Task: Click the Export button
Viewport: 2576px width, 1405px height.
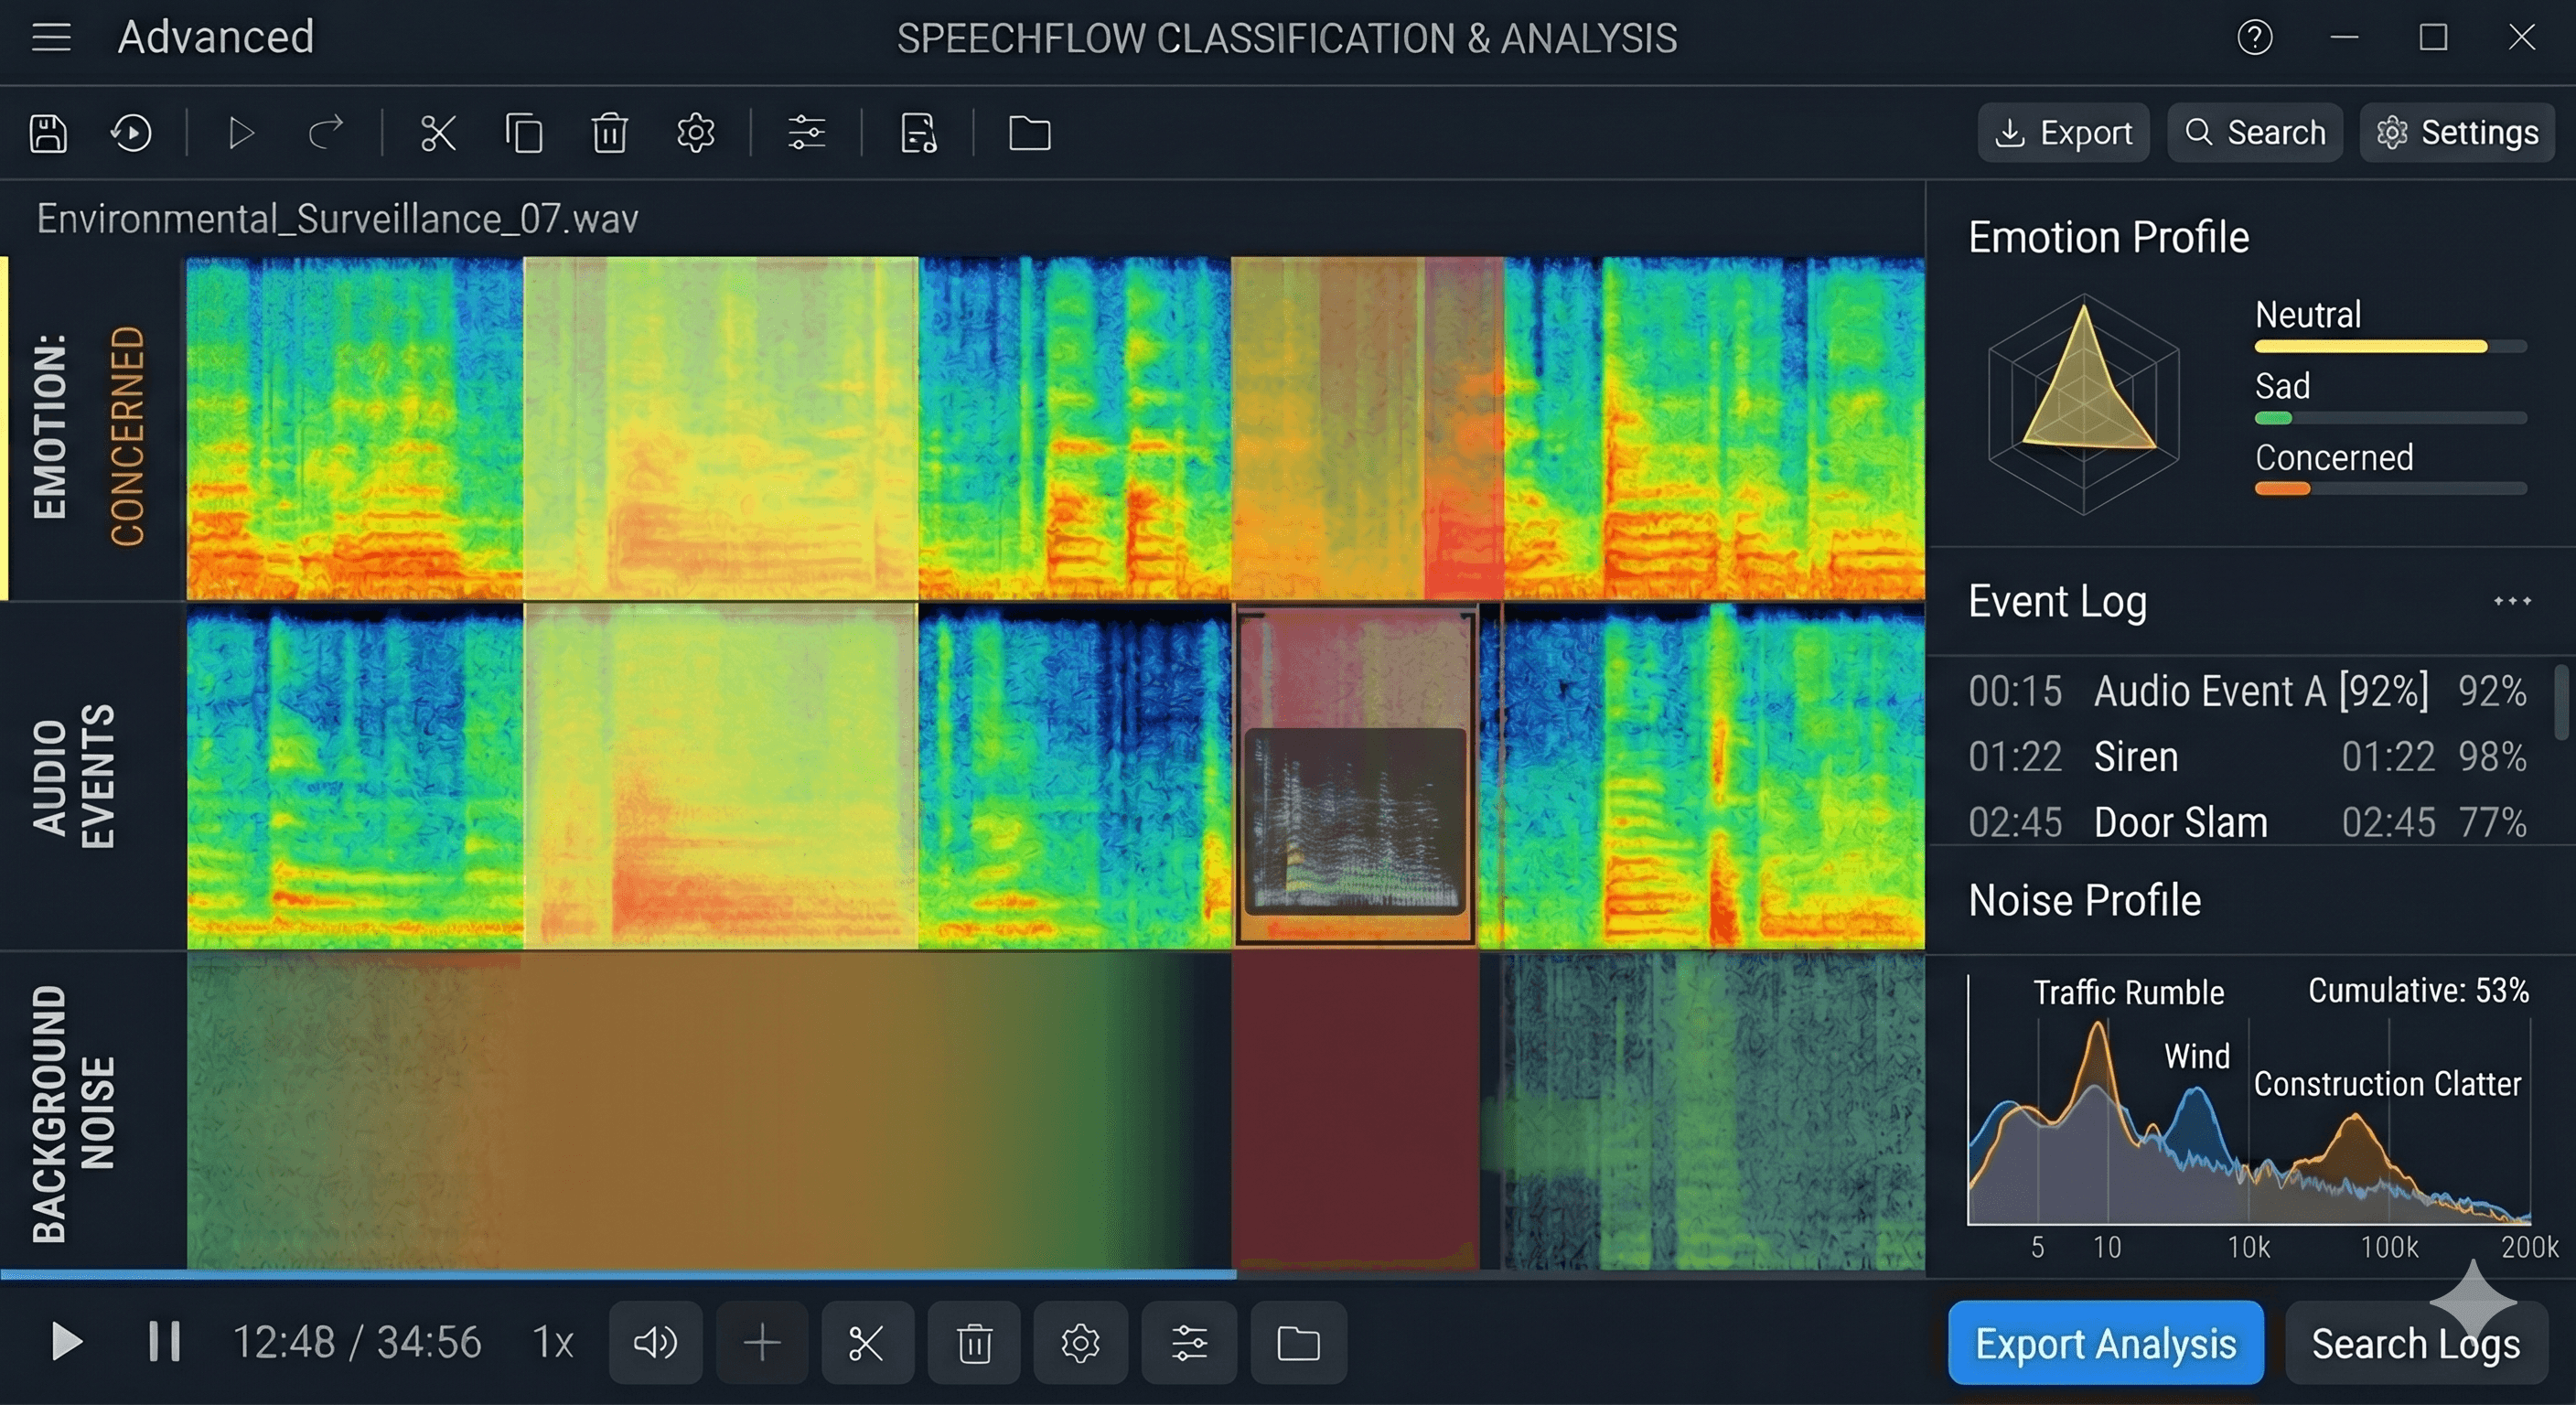Action: point(2063,132)
